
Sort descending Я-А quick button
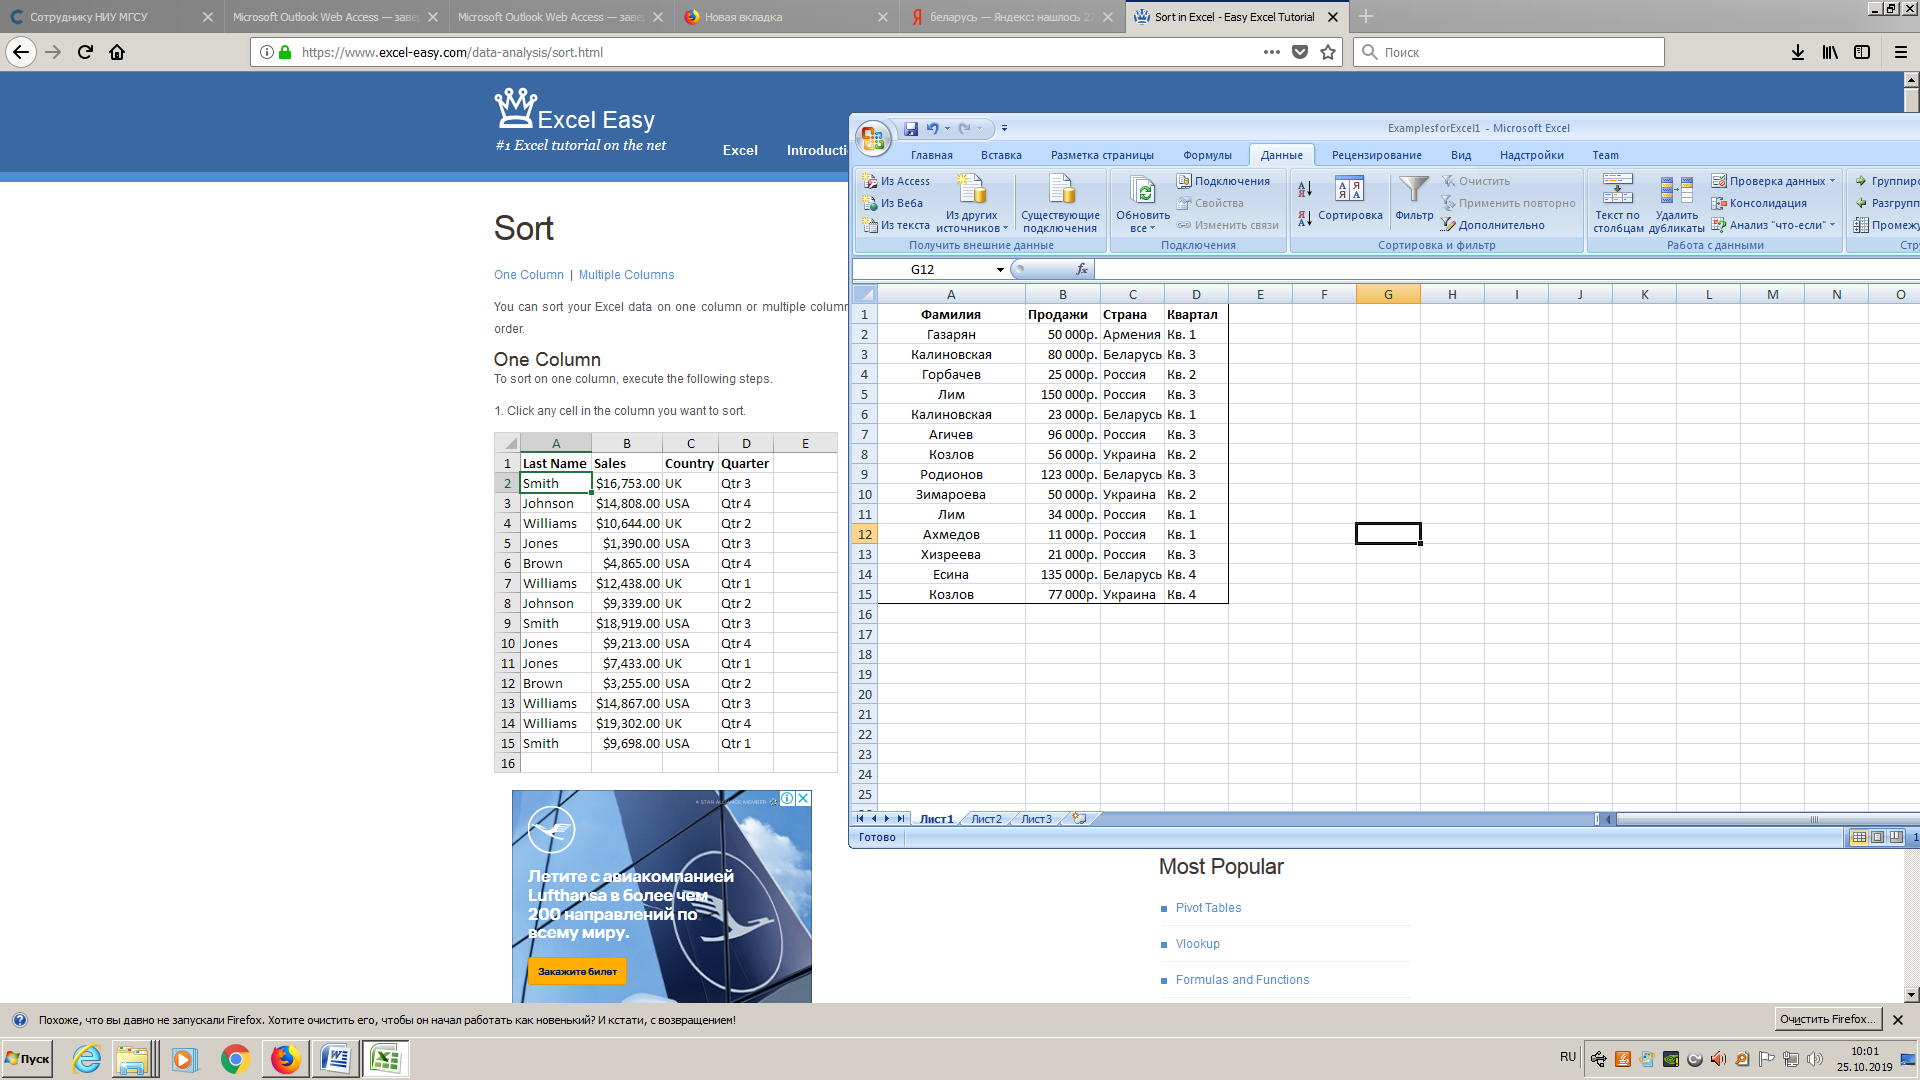(x=1305, y=217)
